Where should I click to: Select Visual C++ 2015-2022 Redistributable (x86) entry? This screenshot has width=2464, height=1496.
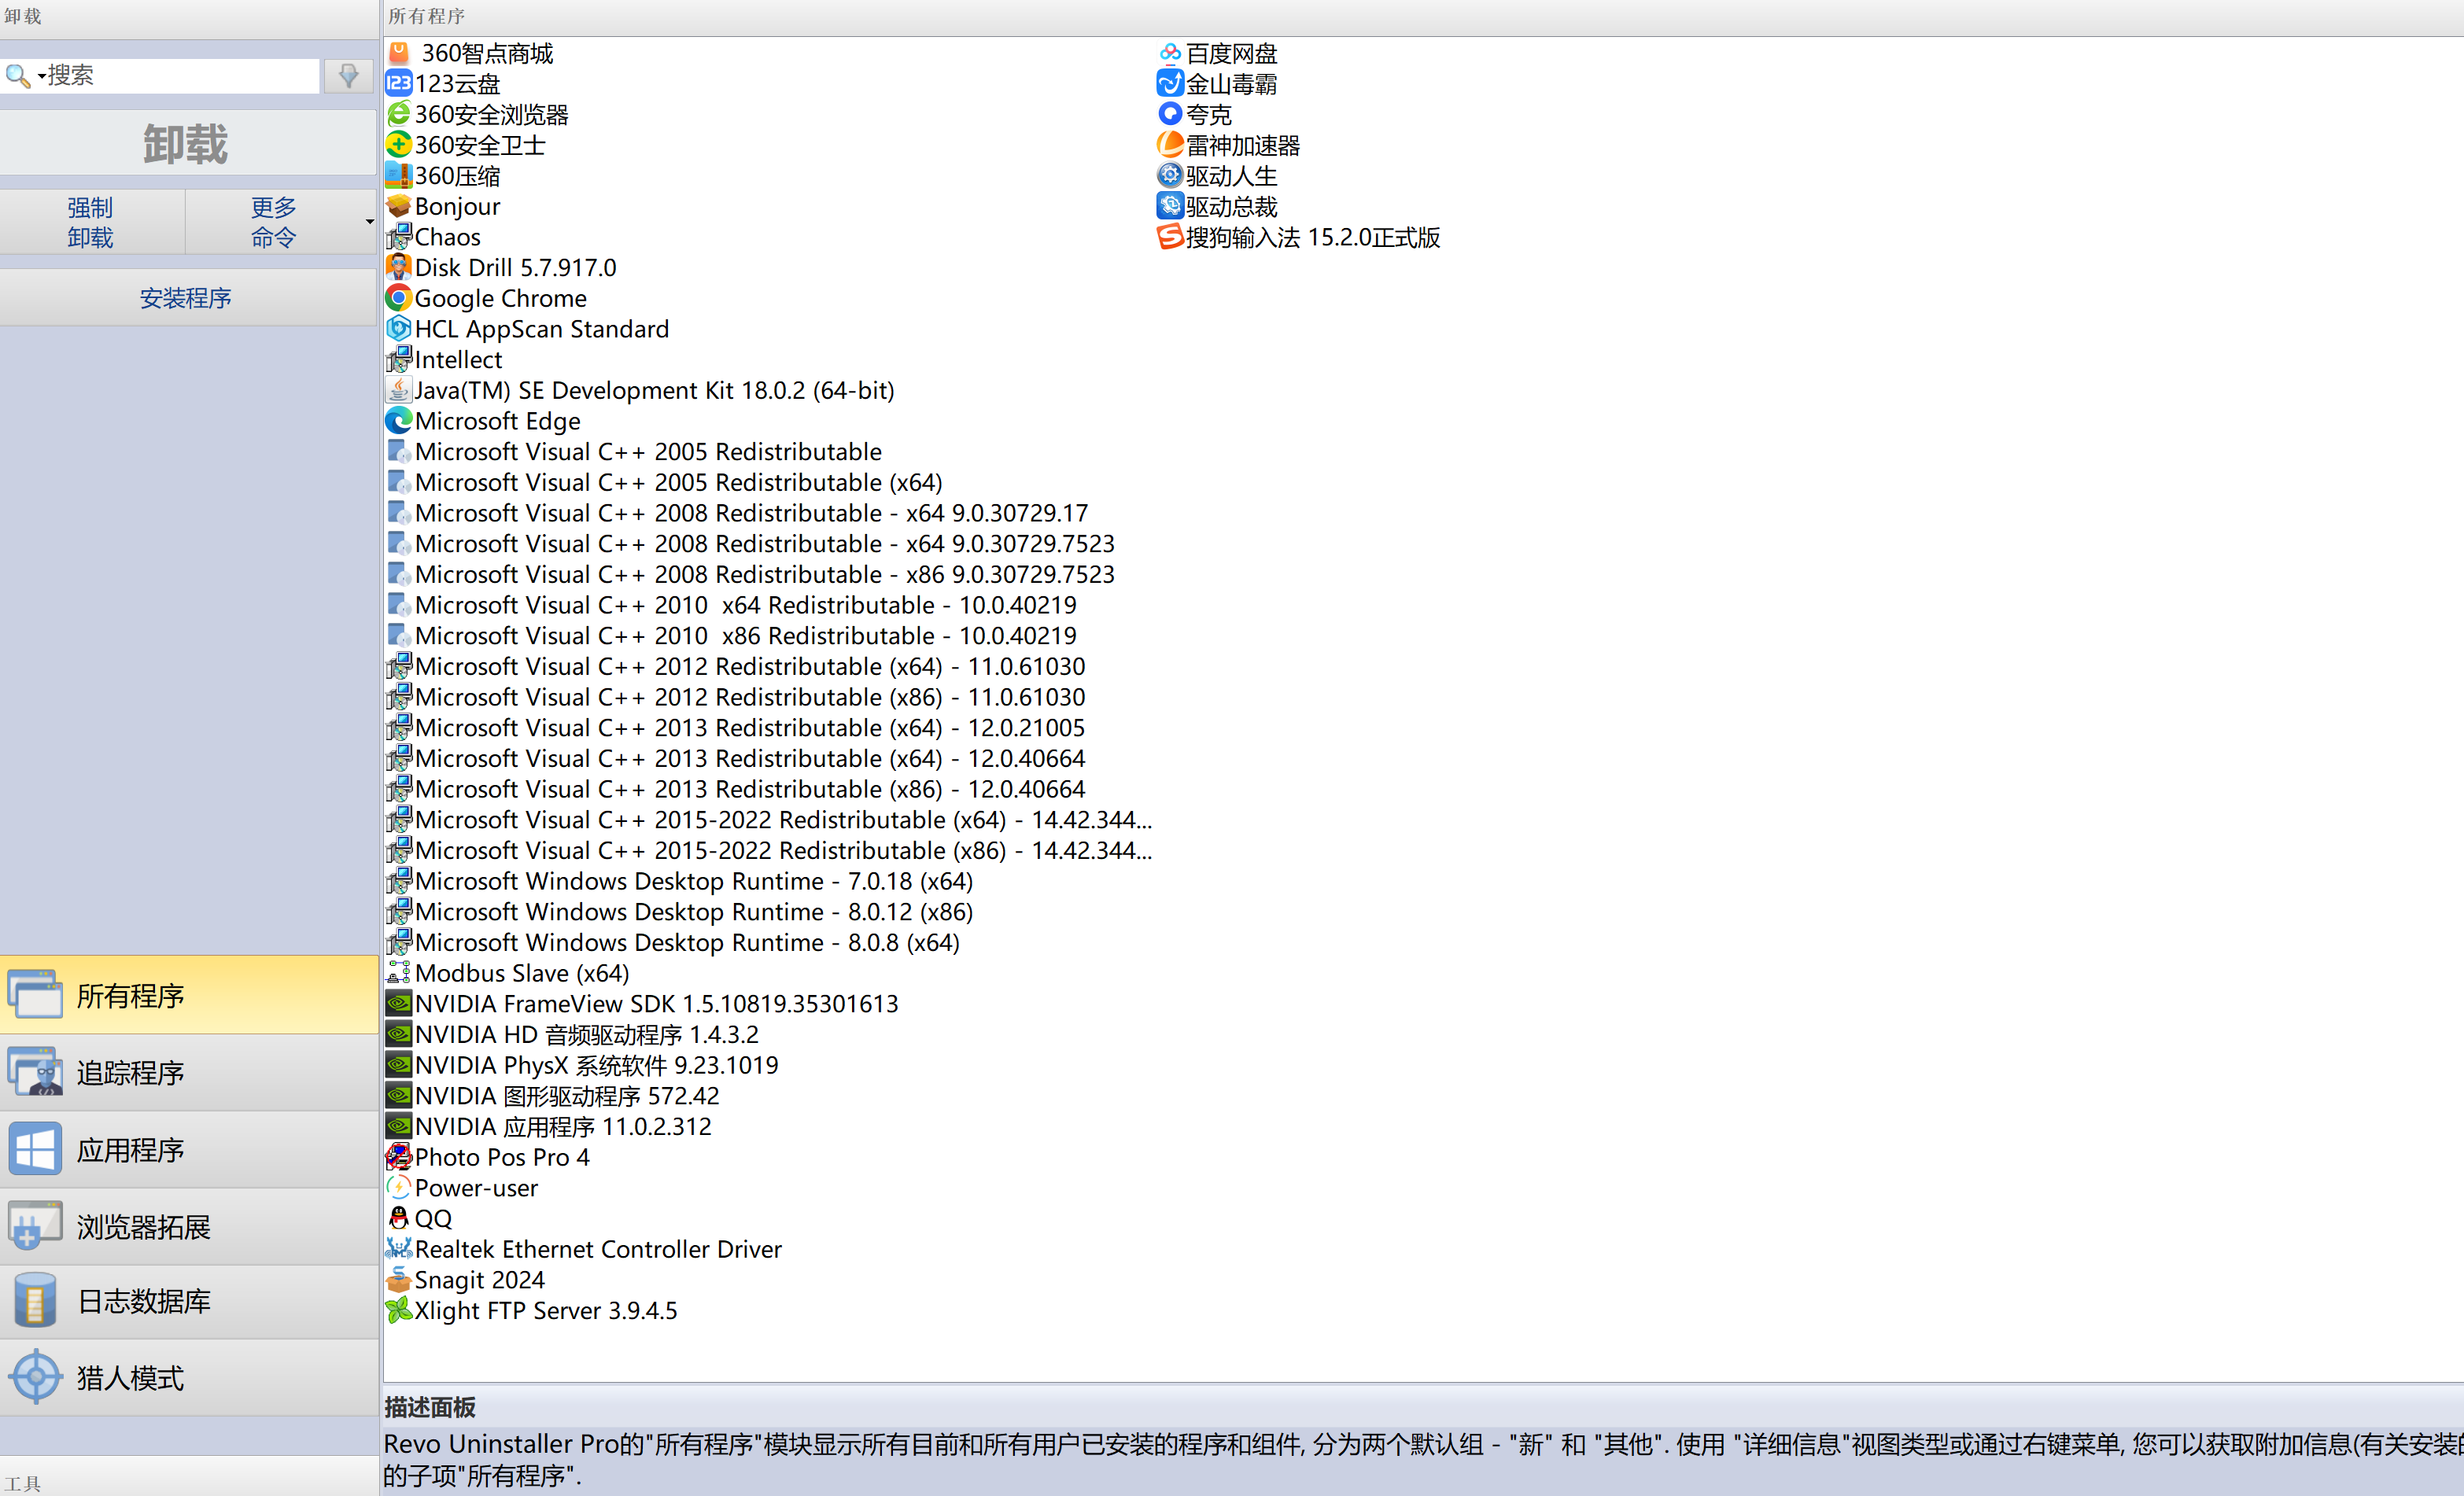pos(770,850)
